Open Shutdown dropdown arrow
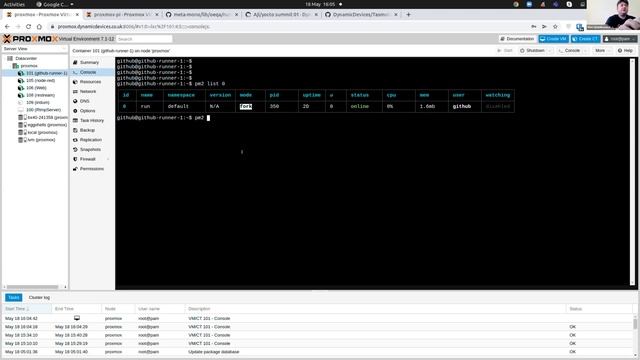Viewport: 640px width, 360px height. click(x=550, y=51)
